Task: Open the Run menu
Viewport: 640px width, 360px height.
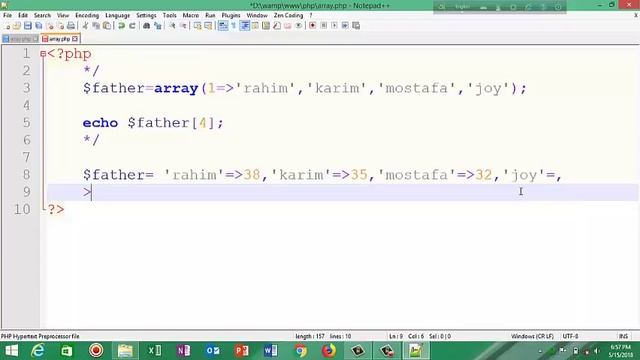Action: click(210, 15)
